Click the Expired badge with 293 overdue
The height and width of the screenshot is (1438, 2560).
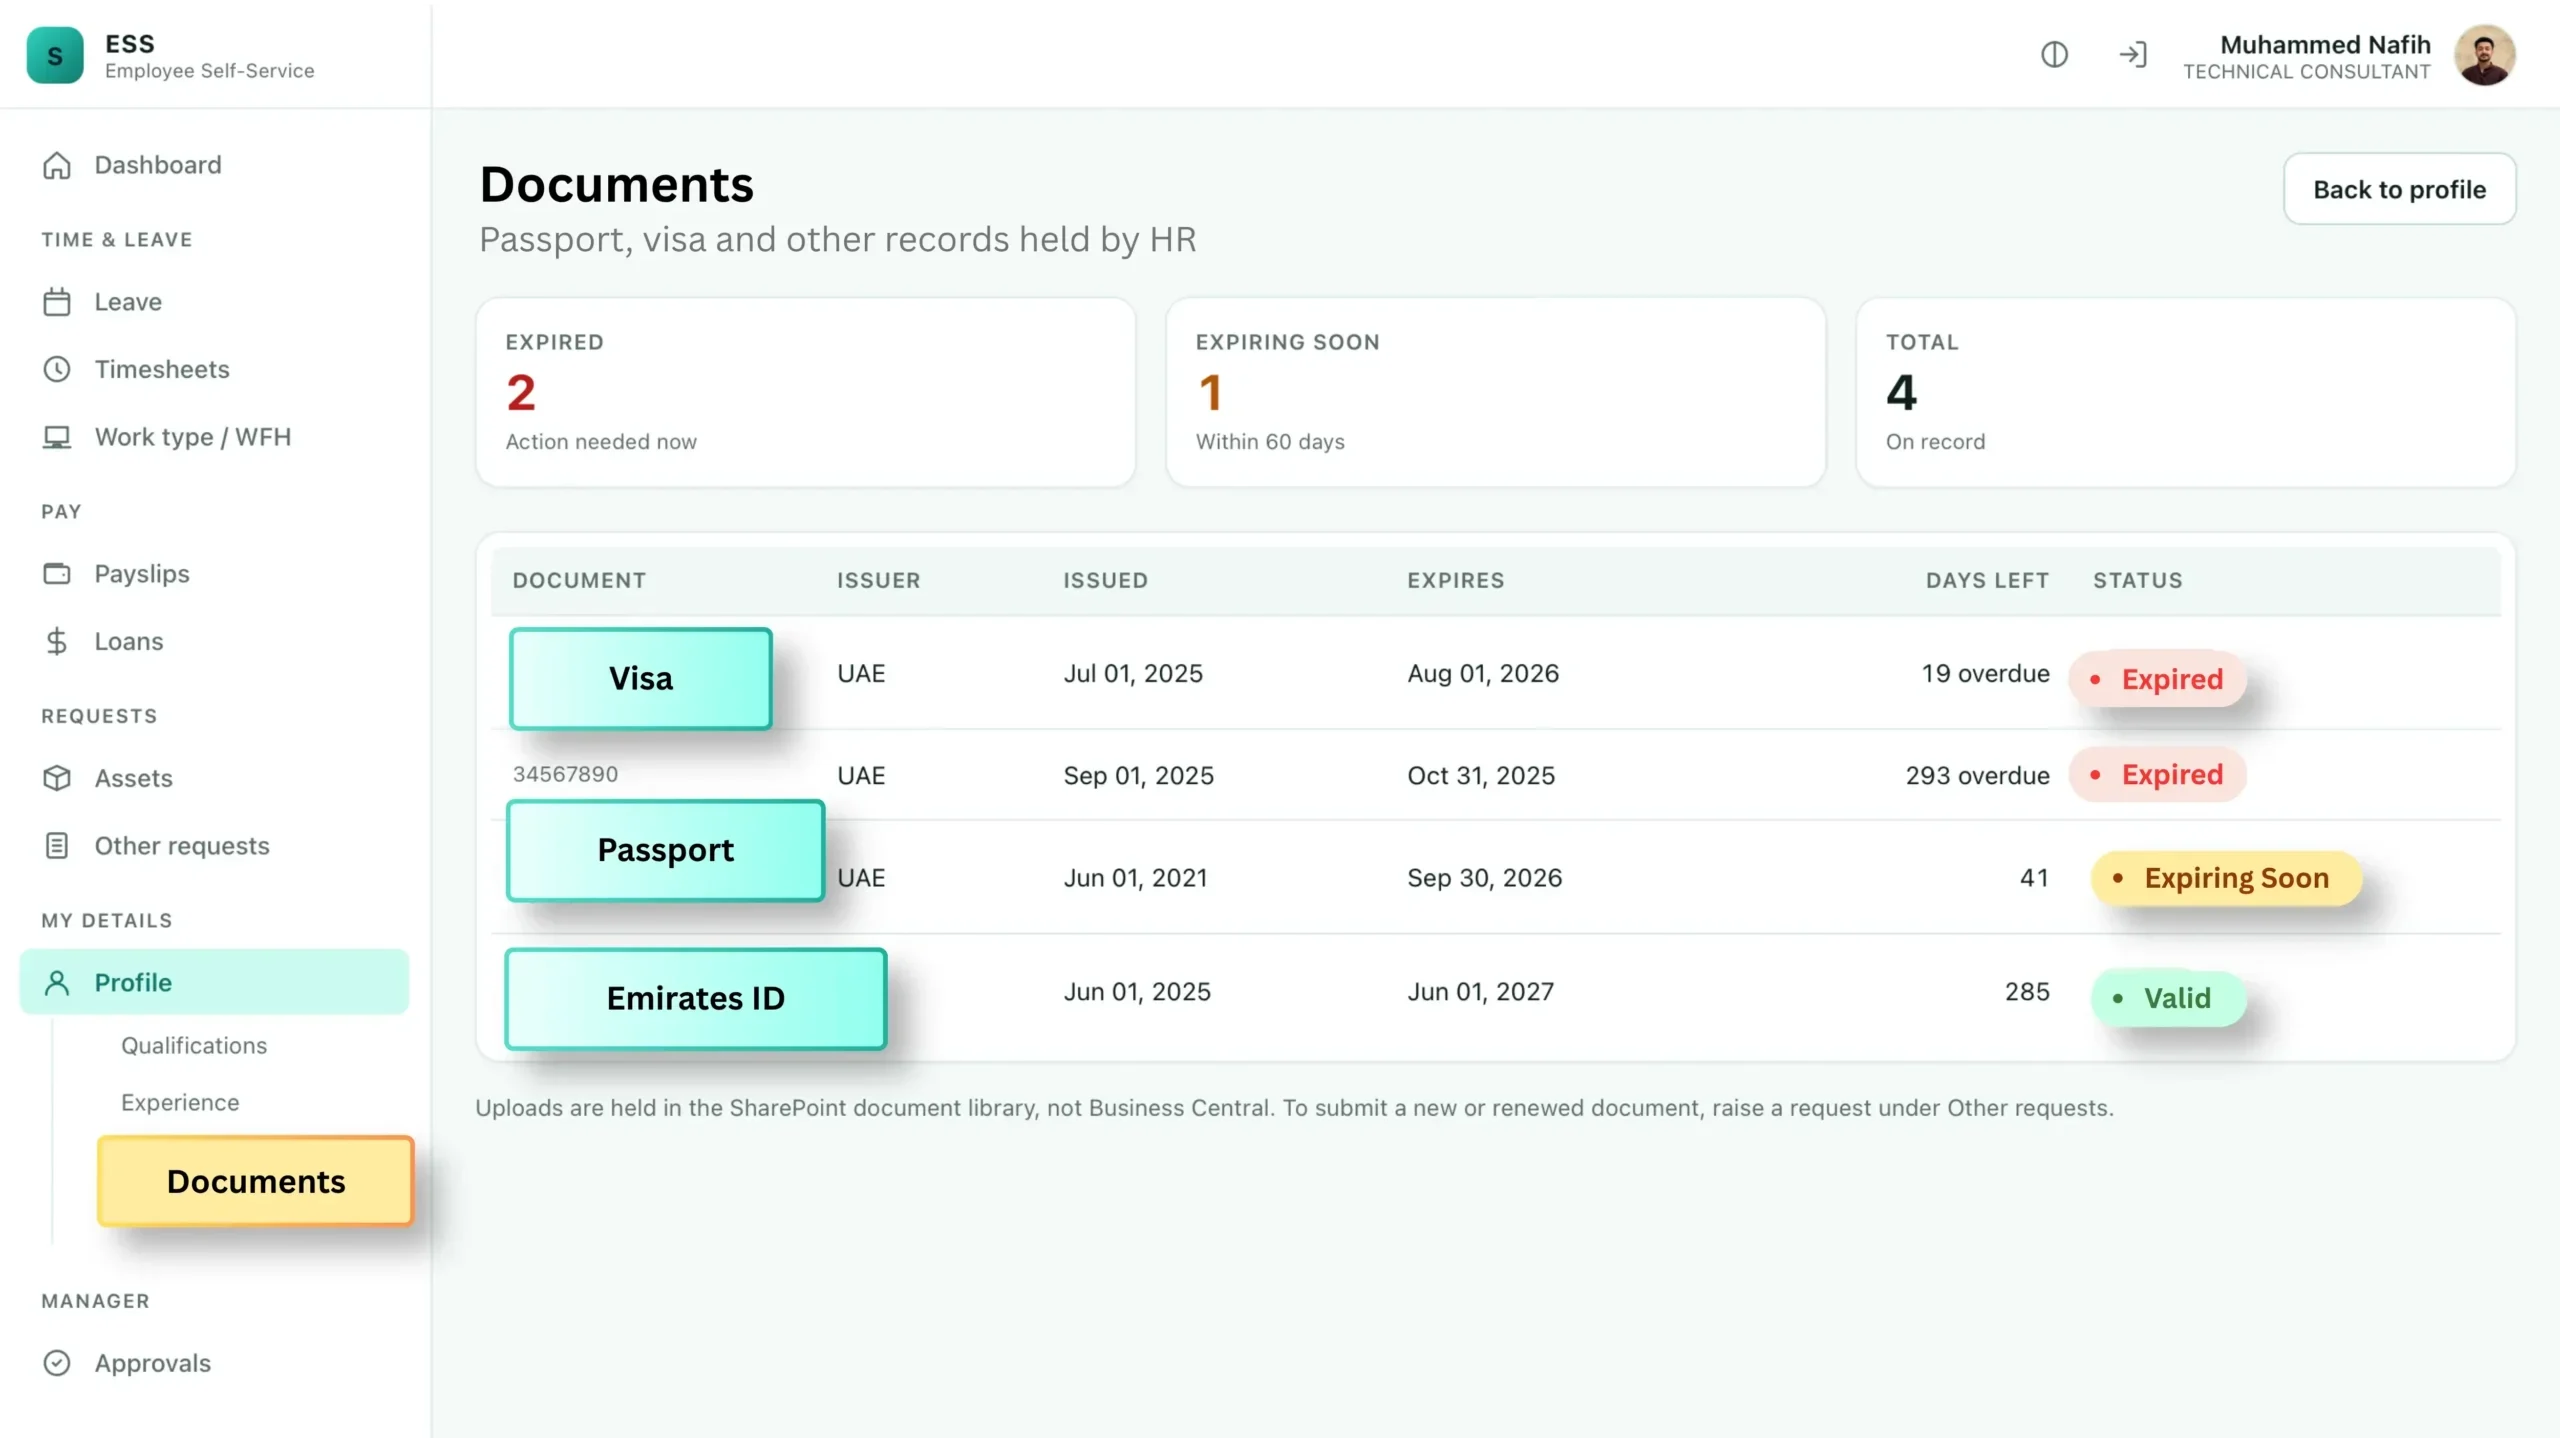click(x=2158, y=775)
